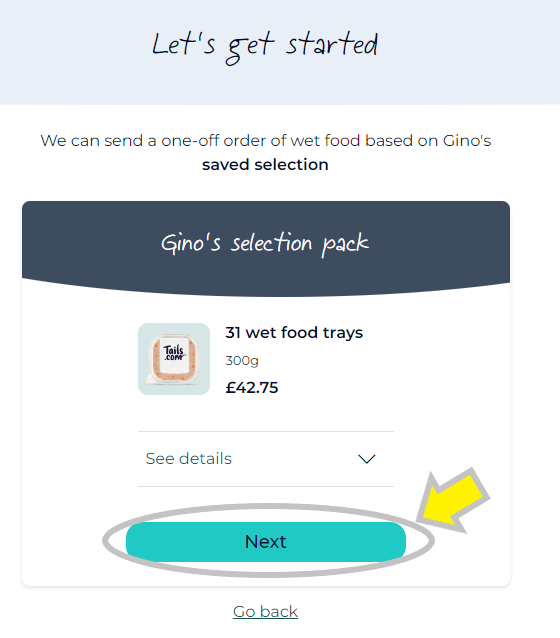
Task: Click the Gino's selection pack header
Action: (x=265, y=243)
